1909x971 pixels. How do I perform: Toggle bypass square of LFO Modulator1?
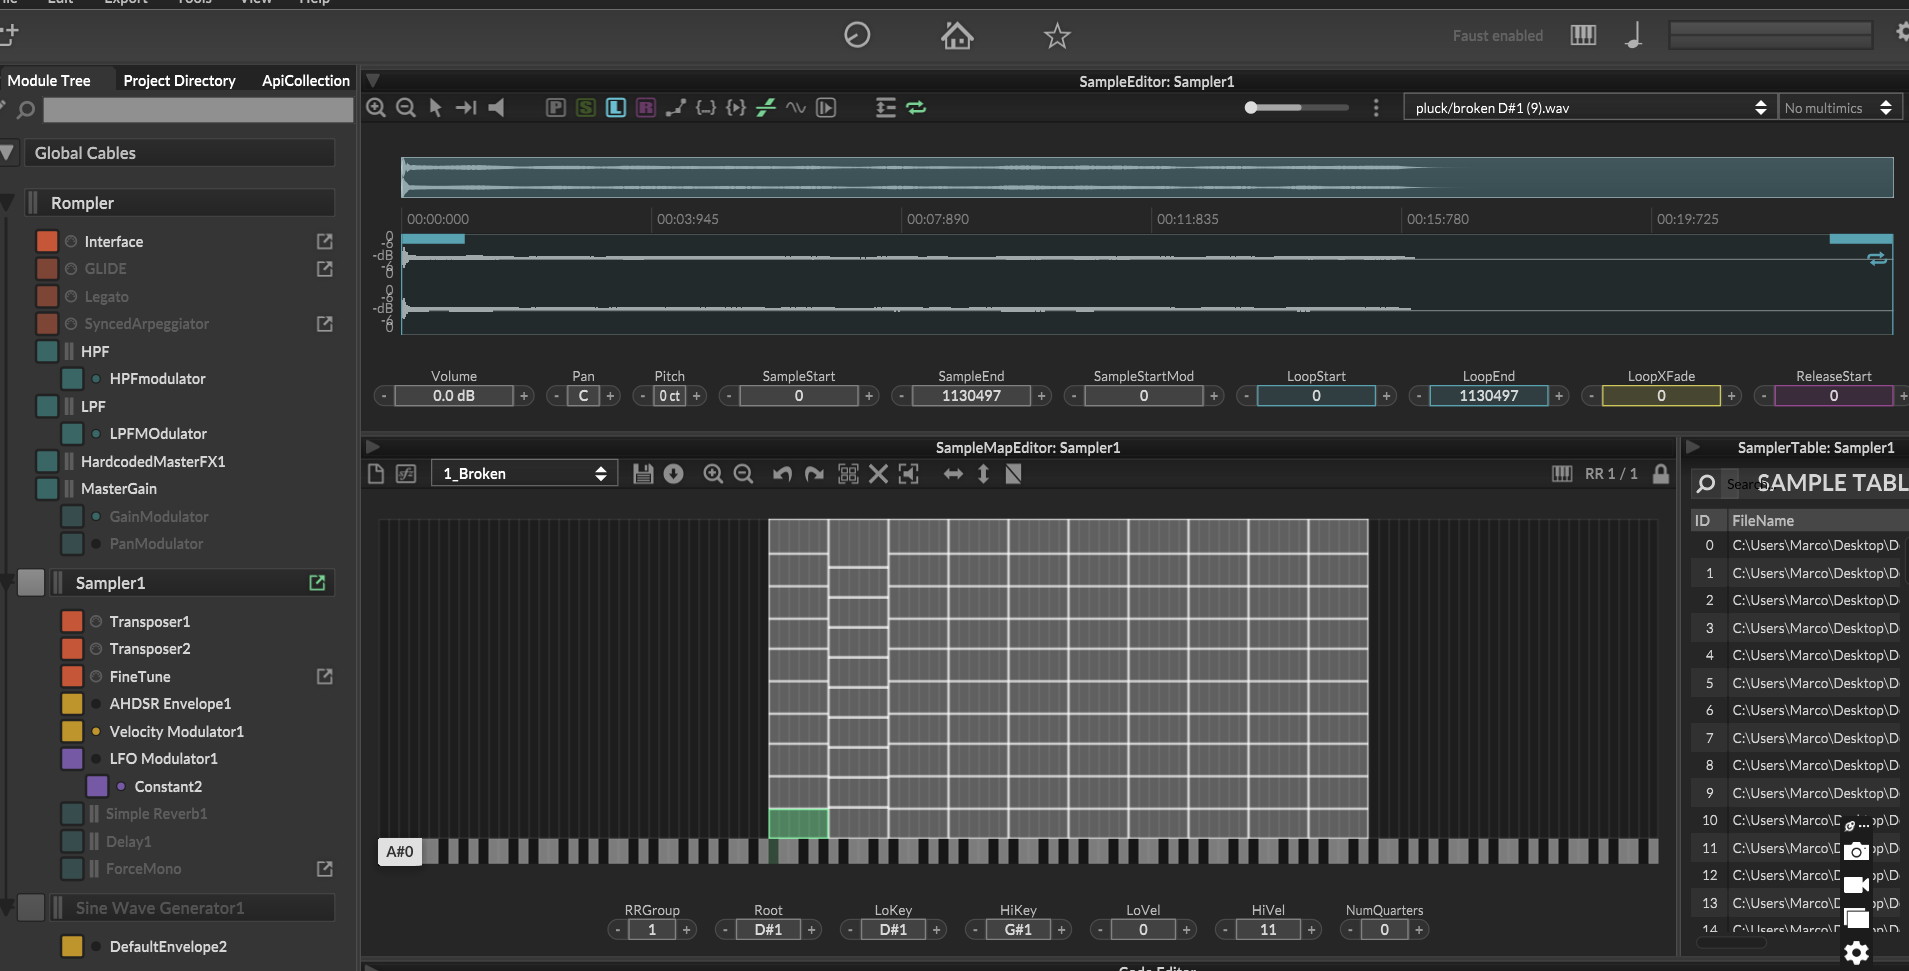click(x=72, y=758)
